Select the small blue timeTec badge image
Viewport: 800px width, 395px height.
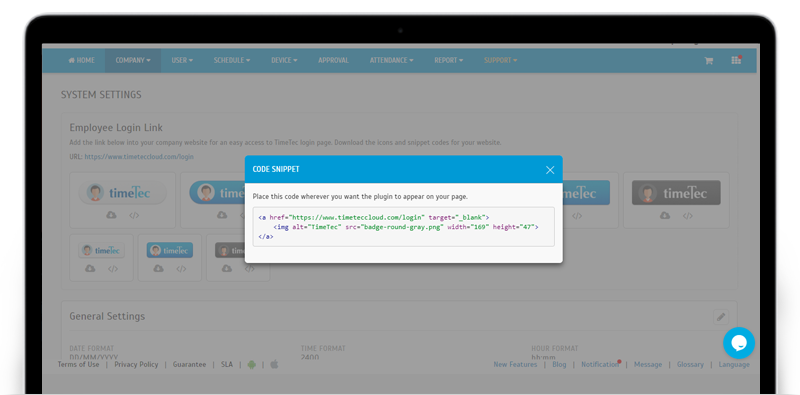[170, 250]
